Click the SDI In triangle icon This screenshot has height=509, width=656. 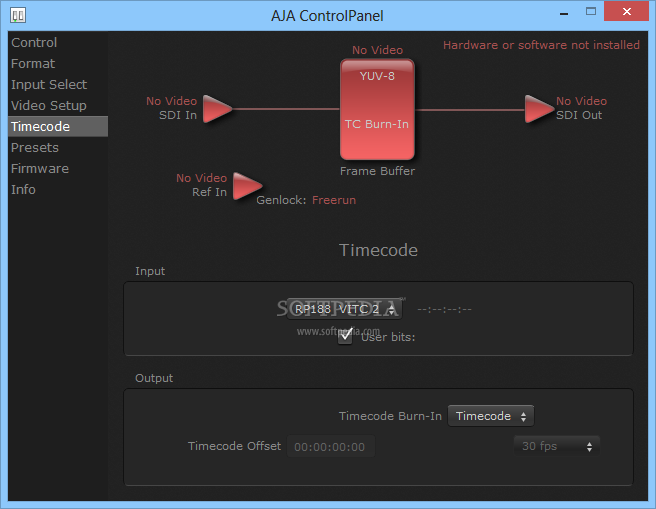(217, 109)
